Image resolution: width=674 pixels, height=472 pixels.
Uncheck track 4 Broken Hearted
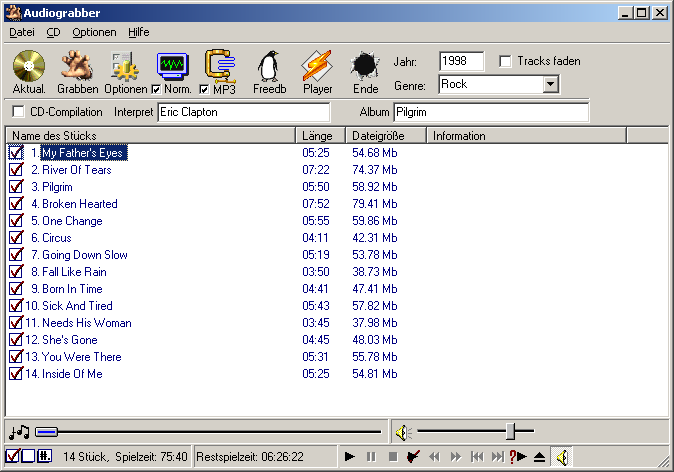coord(16,203)
